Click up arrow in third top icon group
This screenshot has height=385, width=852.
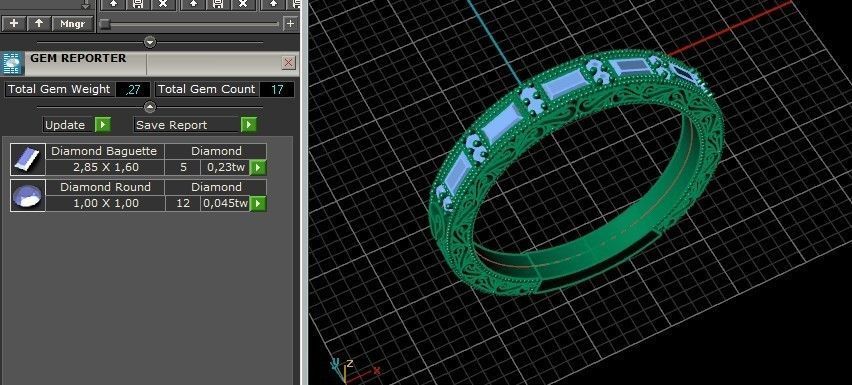click(273, 4)
